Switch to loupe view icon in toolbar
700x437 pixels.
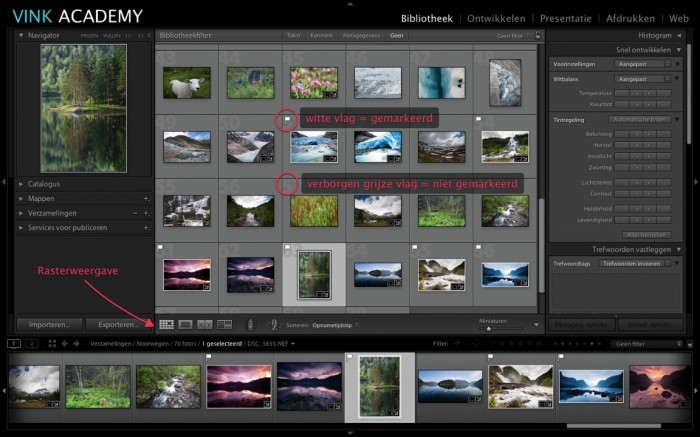click(x=185, y=325)
